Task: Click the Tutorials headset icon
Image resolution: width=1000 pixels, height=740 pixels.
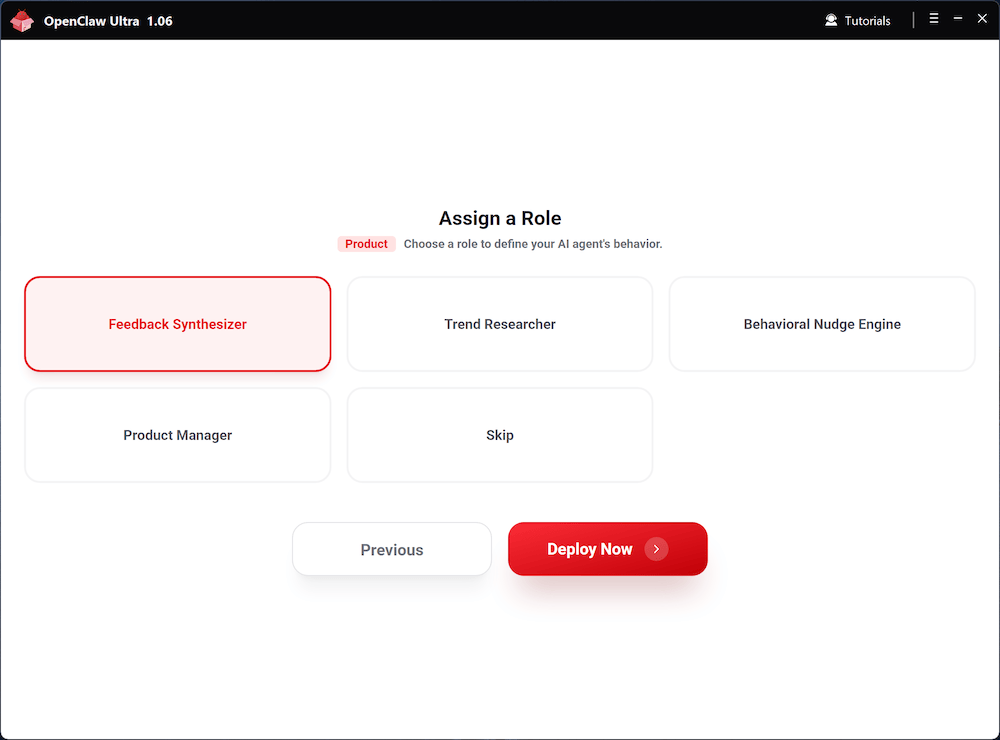Action: [x=831, y=20]
